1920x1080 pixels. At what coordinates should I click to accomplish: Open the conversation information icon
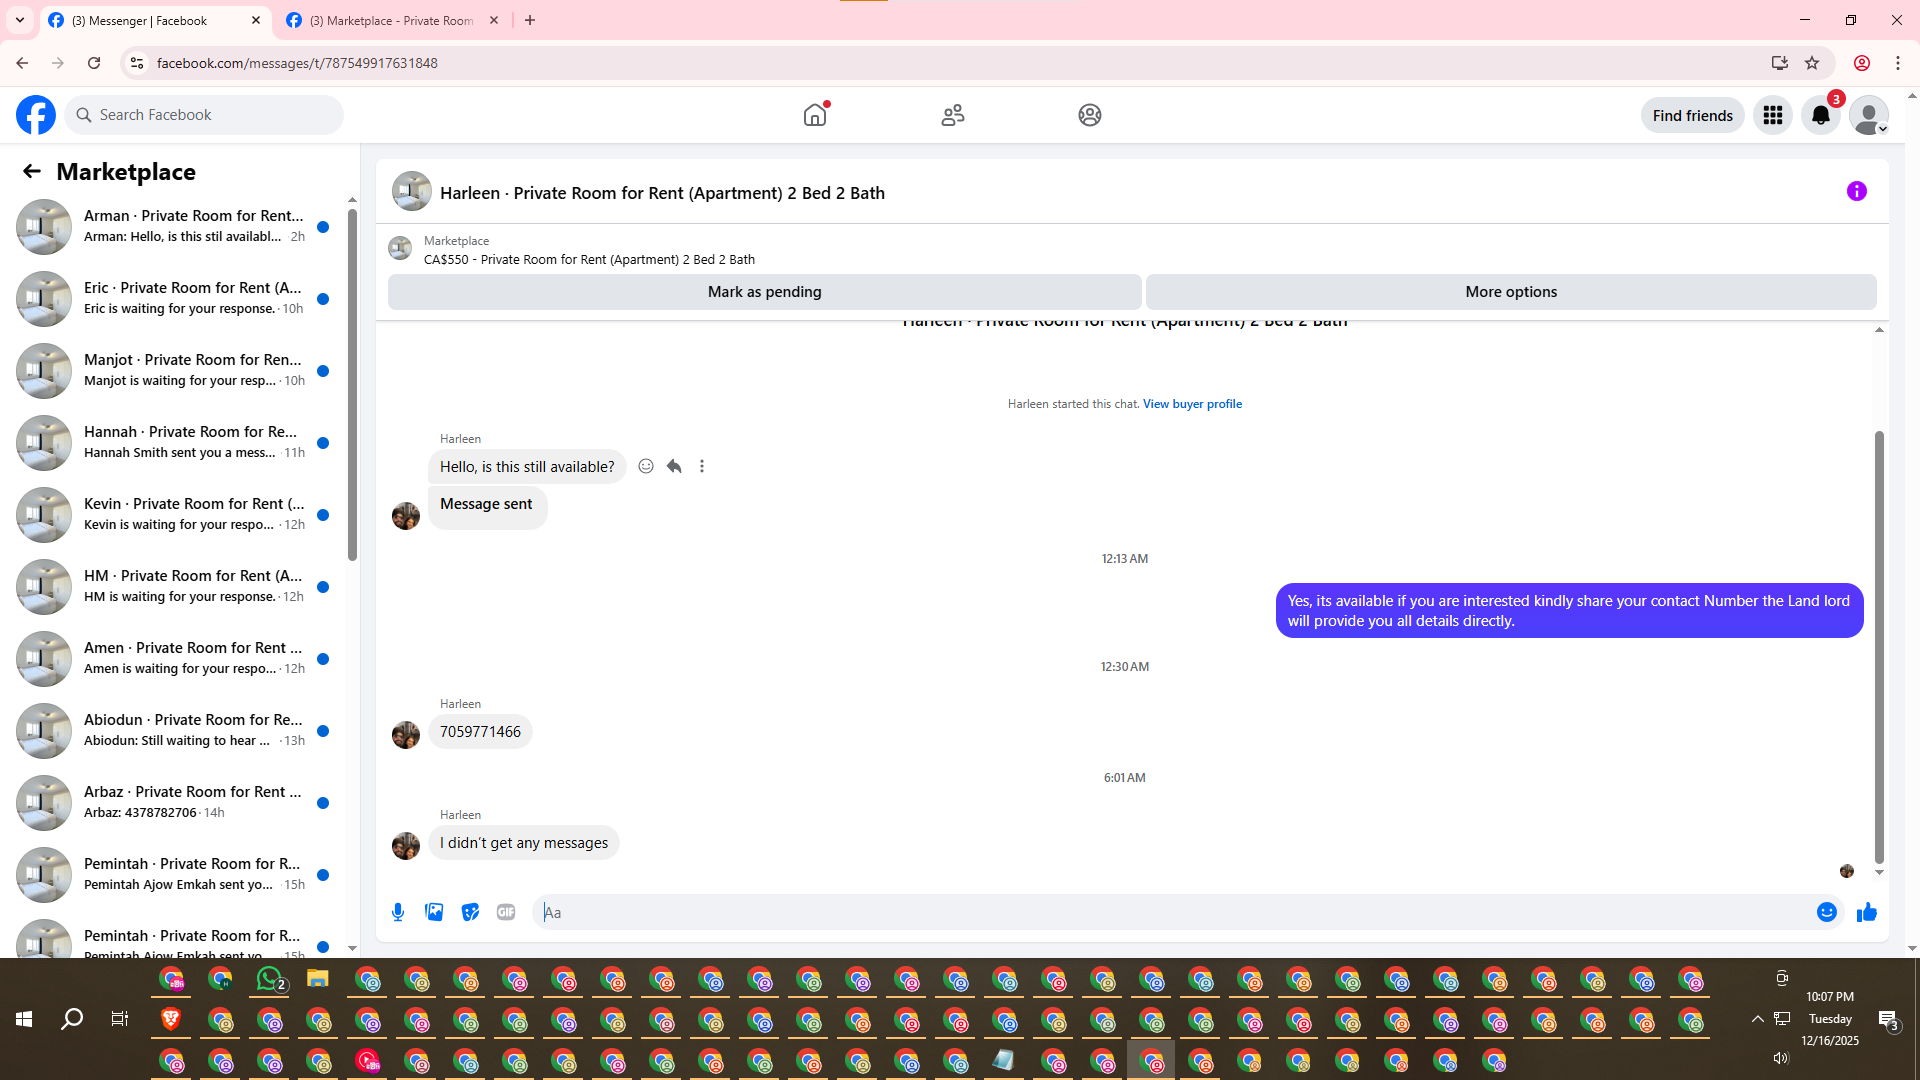[x=1857, y=191]
